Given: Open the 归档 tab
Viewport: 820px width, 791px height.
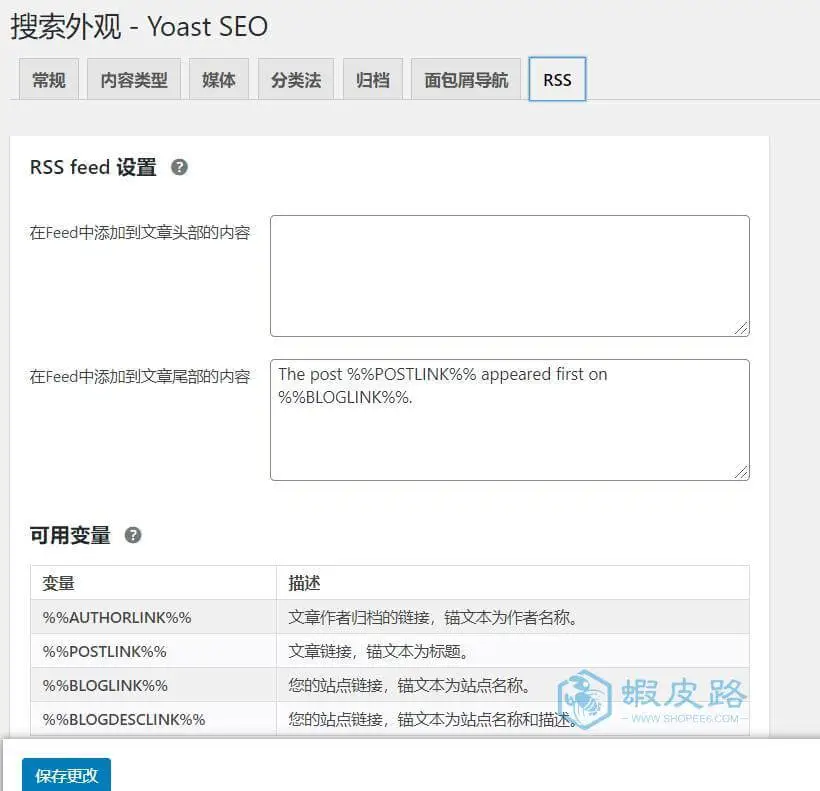Looking at the screenshot, I should 373,79.
